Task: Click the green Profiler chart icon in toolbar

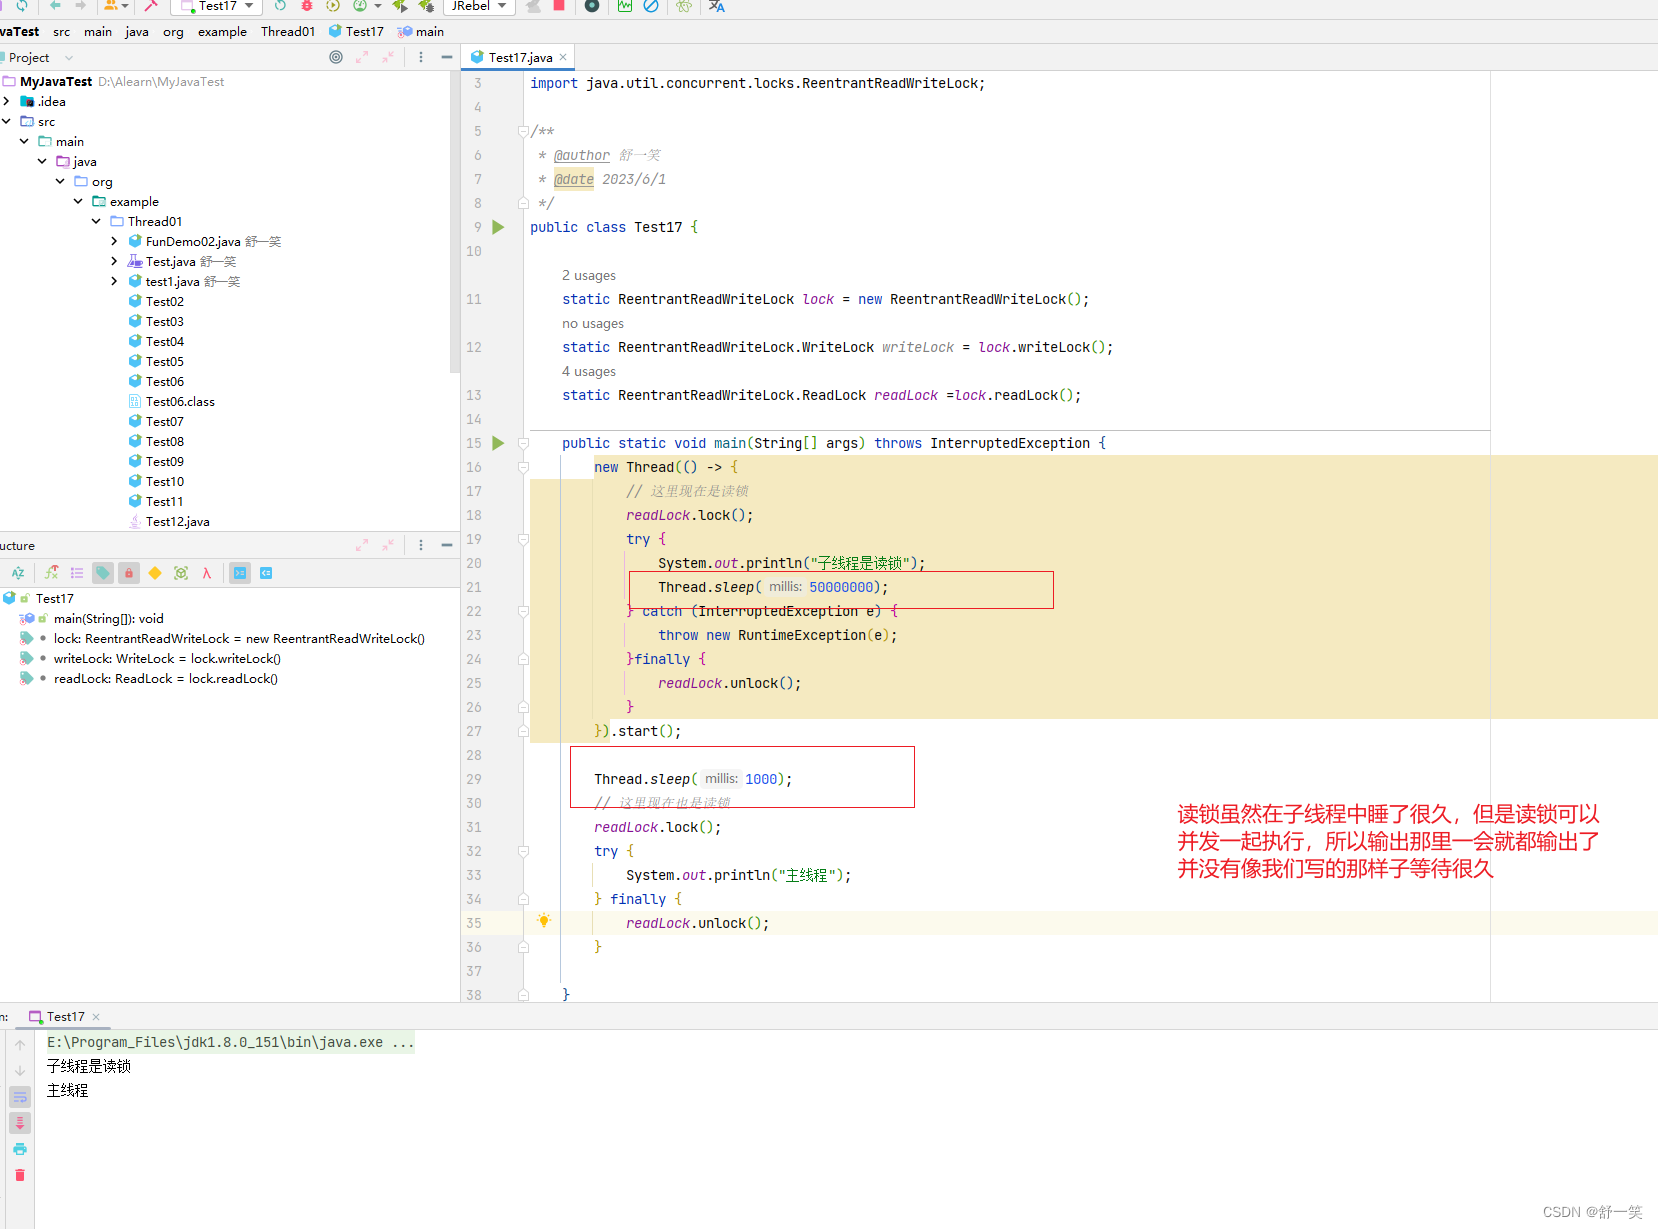Action: [x=625, y=6]
